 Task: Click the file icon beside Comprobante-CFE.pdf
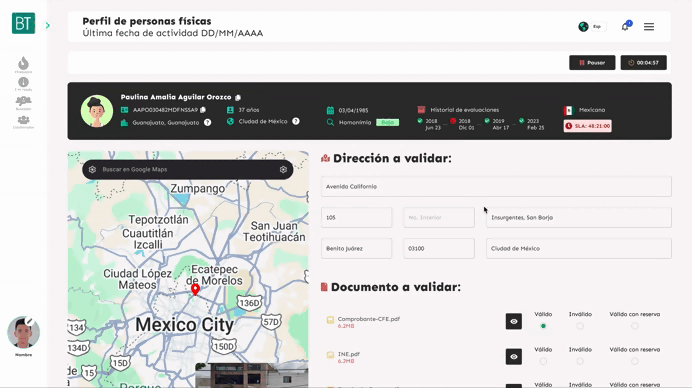pos(330,320)
